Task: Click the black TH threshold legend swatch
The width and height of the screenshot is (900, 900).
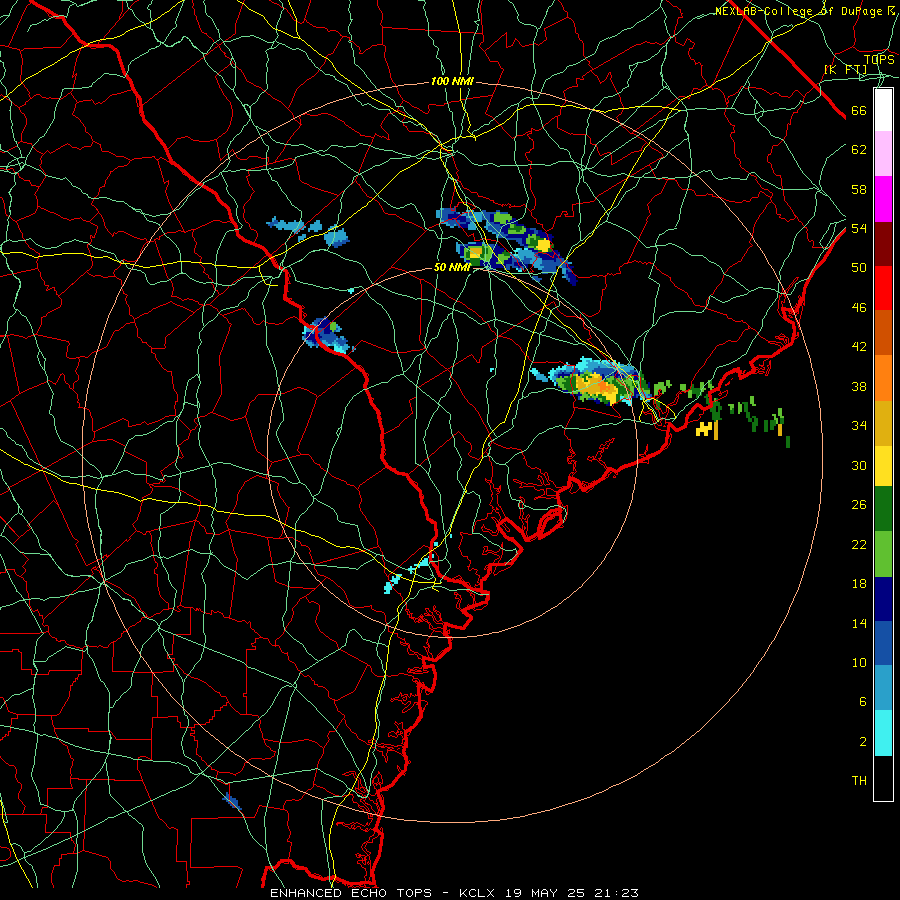Action: click(883, 778)
